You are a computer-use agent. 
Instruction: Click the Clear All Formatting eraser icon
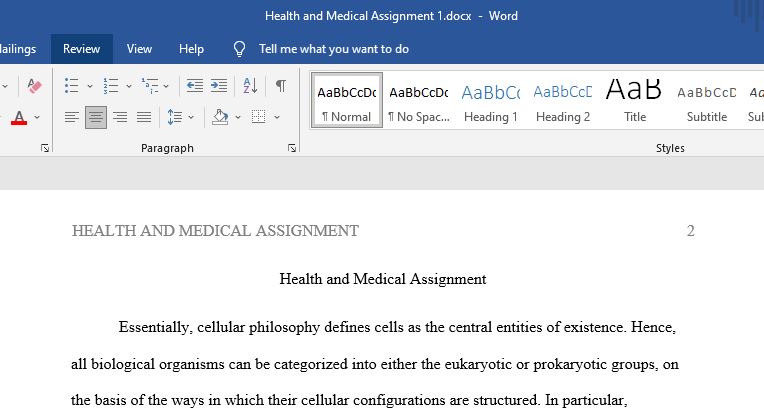tap(34, 86)
